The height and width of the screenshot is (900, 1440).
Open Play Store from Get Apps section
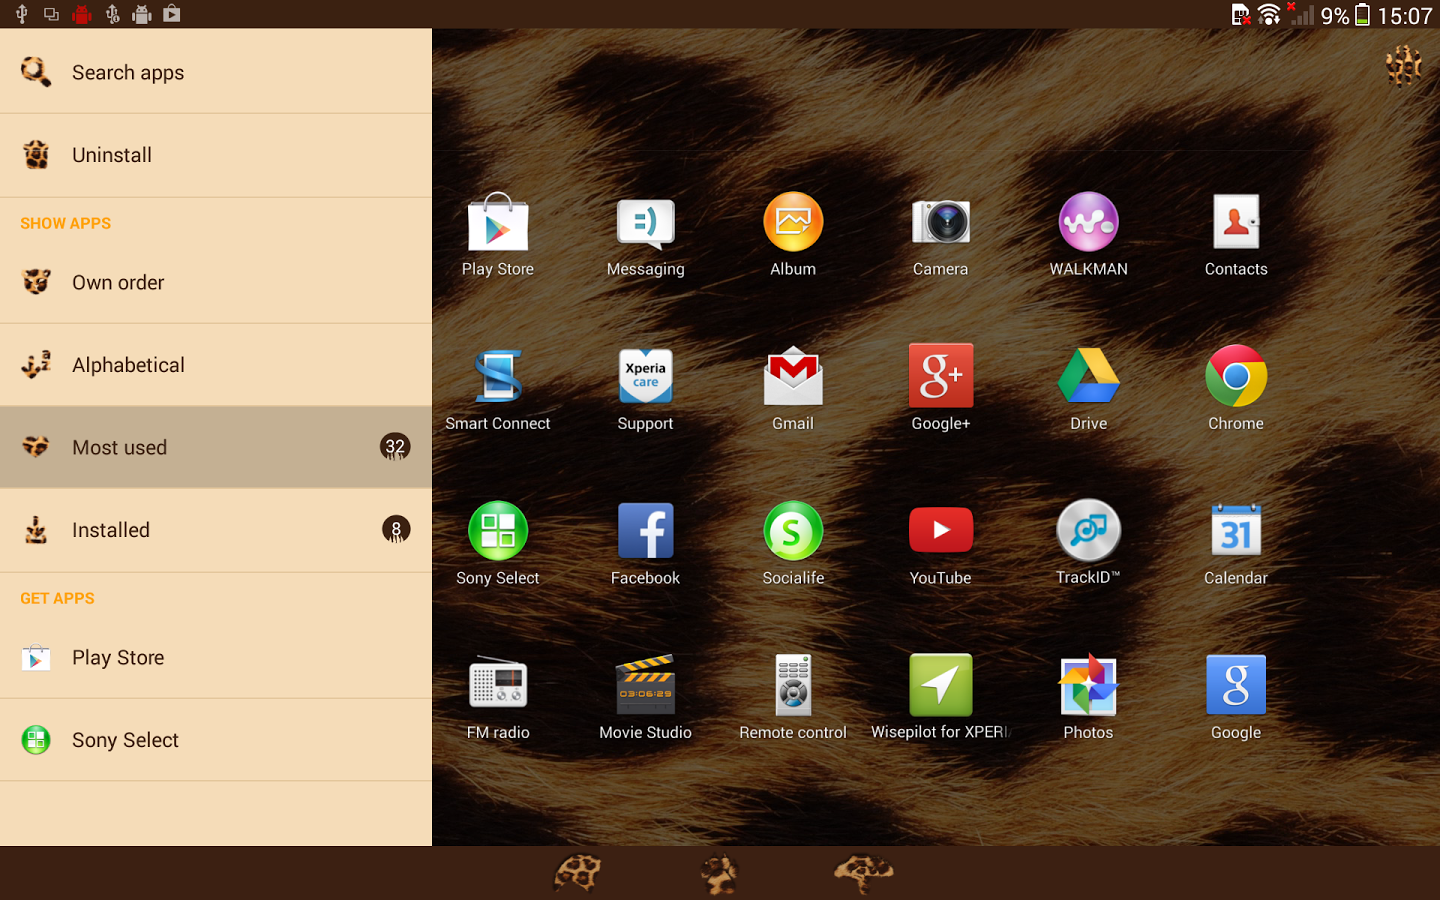point(216,657)
